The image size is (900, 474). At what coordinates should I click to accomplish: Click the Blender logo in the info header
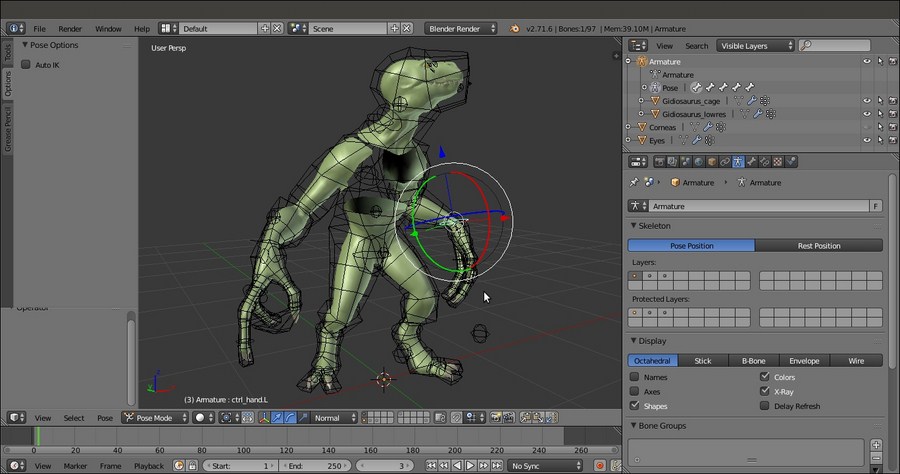click(515, 29)
